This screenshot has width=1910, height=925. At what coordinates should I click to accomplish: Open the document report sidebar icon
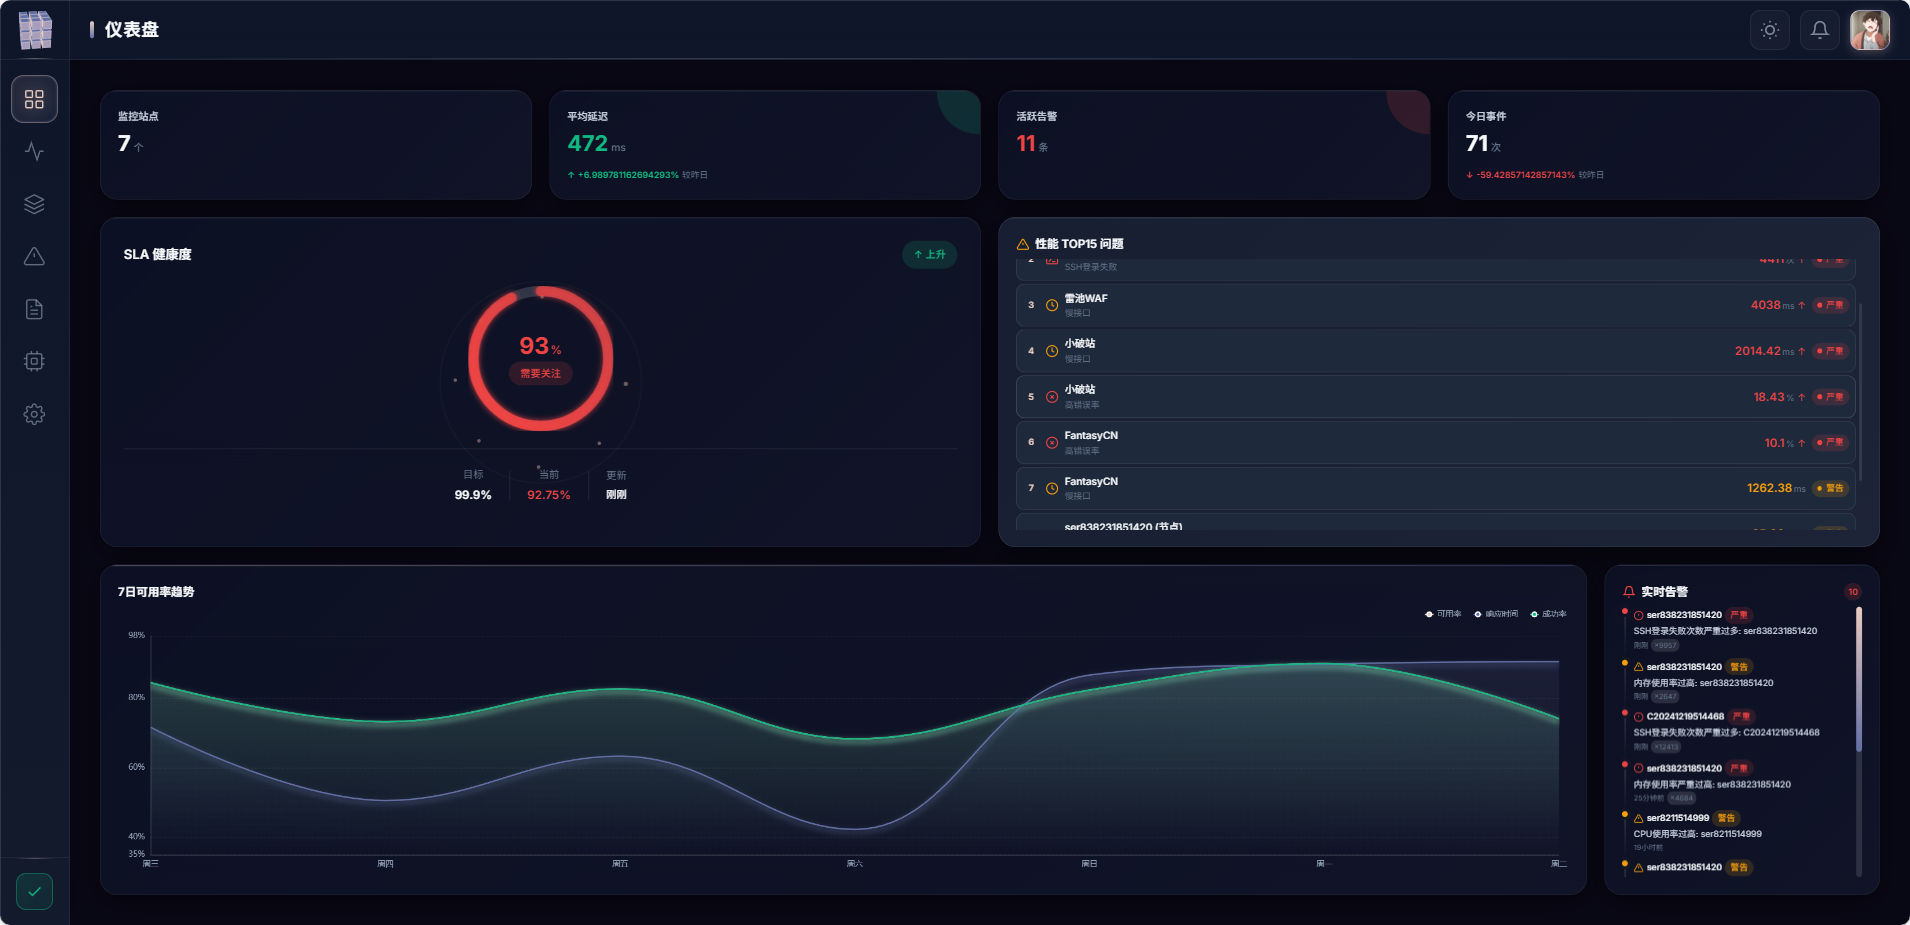34,309
